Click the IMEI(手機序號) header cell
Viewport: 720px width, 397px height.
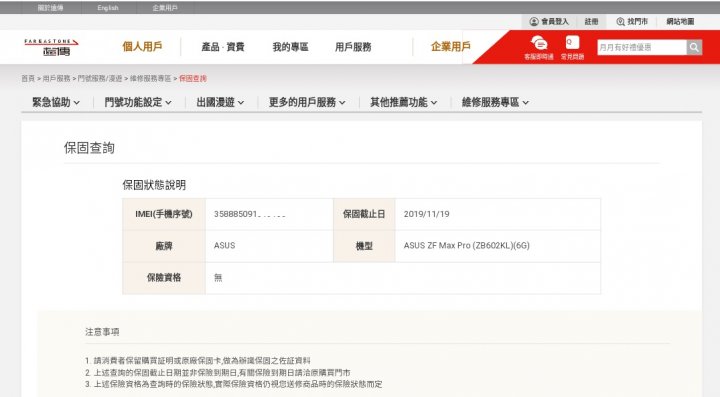pyautogui.click(x=164, y=214)
